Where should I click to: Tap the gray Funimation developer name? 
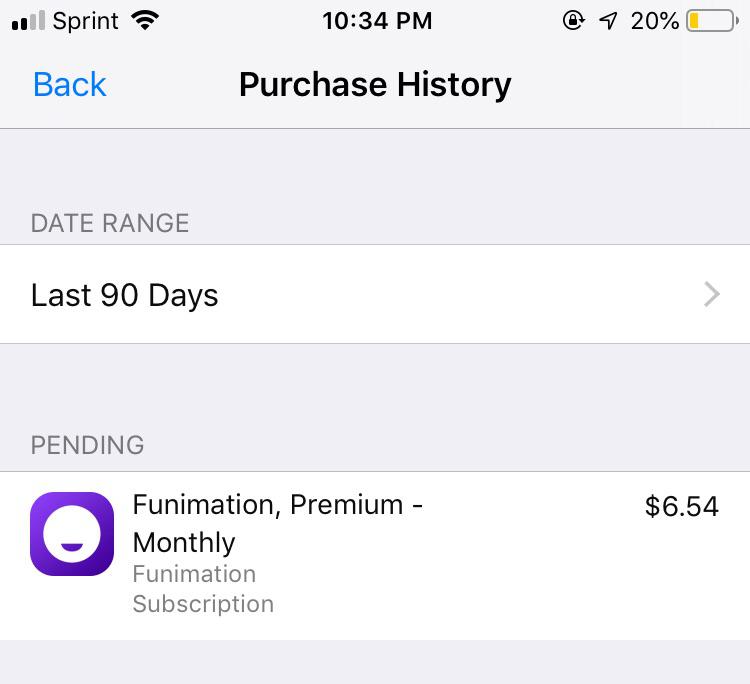pos(194,574)
